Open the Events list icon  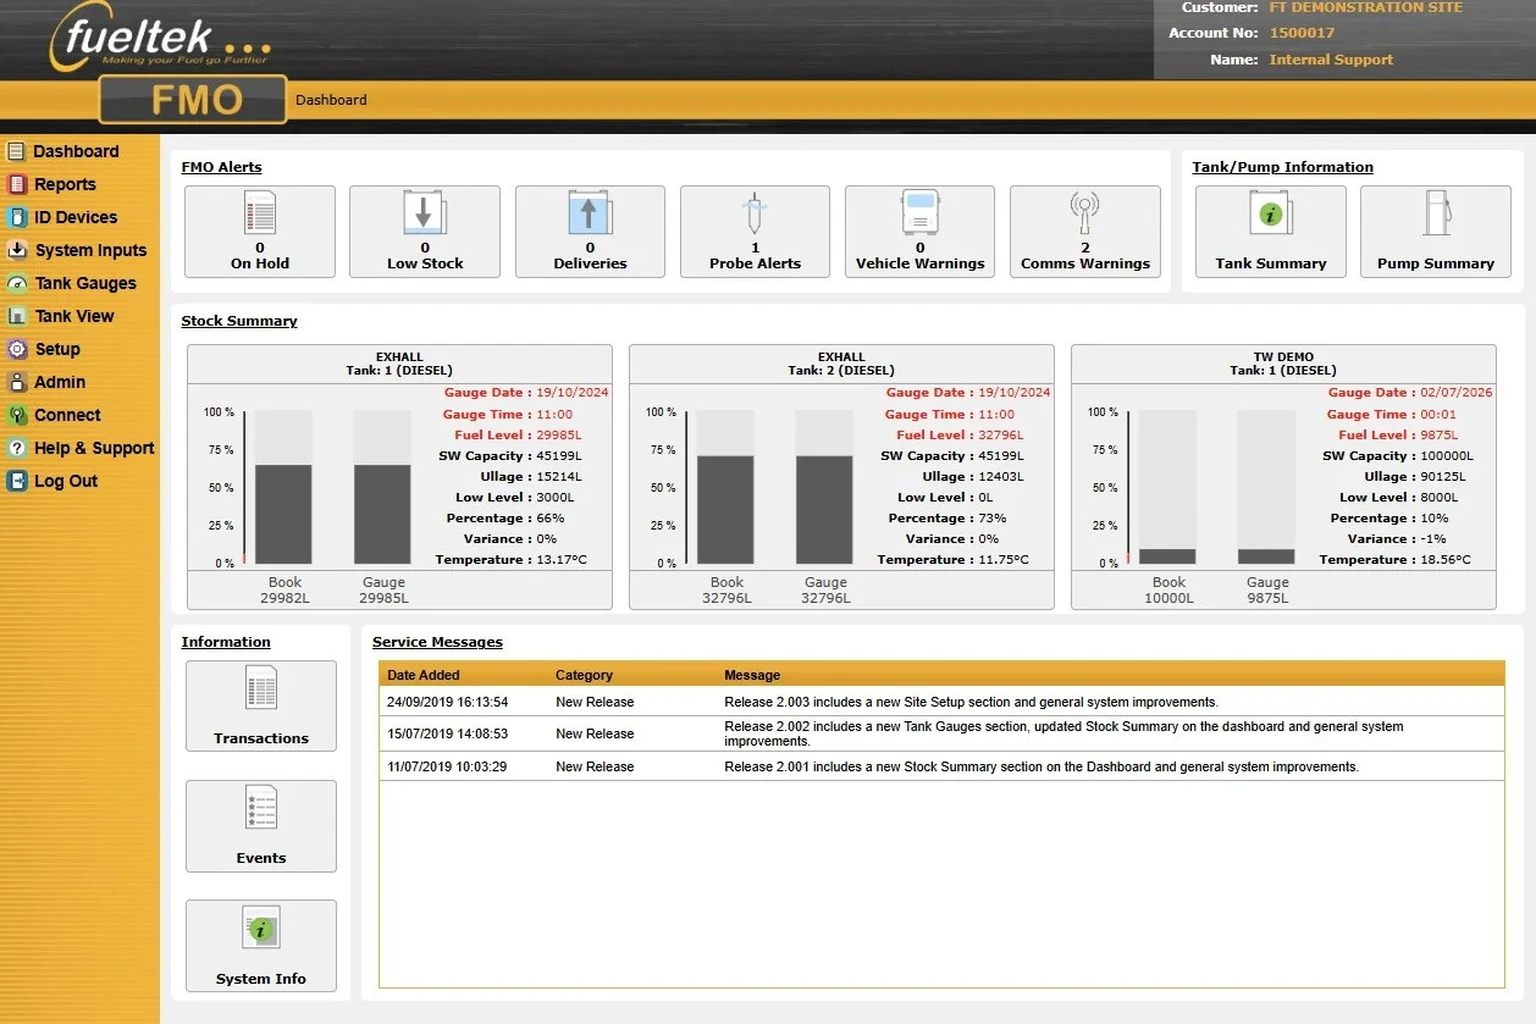point(261,808)
